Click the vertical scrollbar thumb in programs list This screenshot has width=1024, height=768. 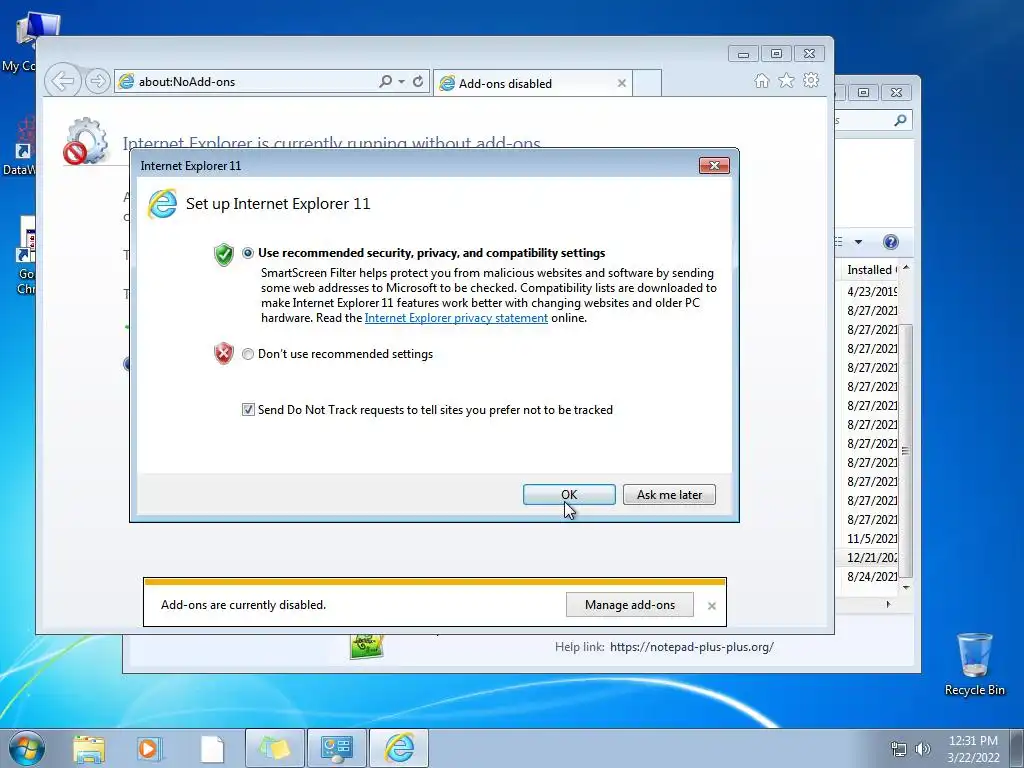point(906,451)
